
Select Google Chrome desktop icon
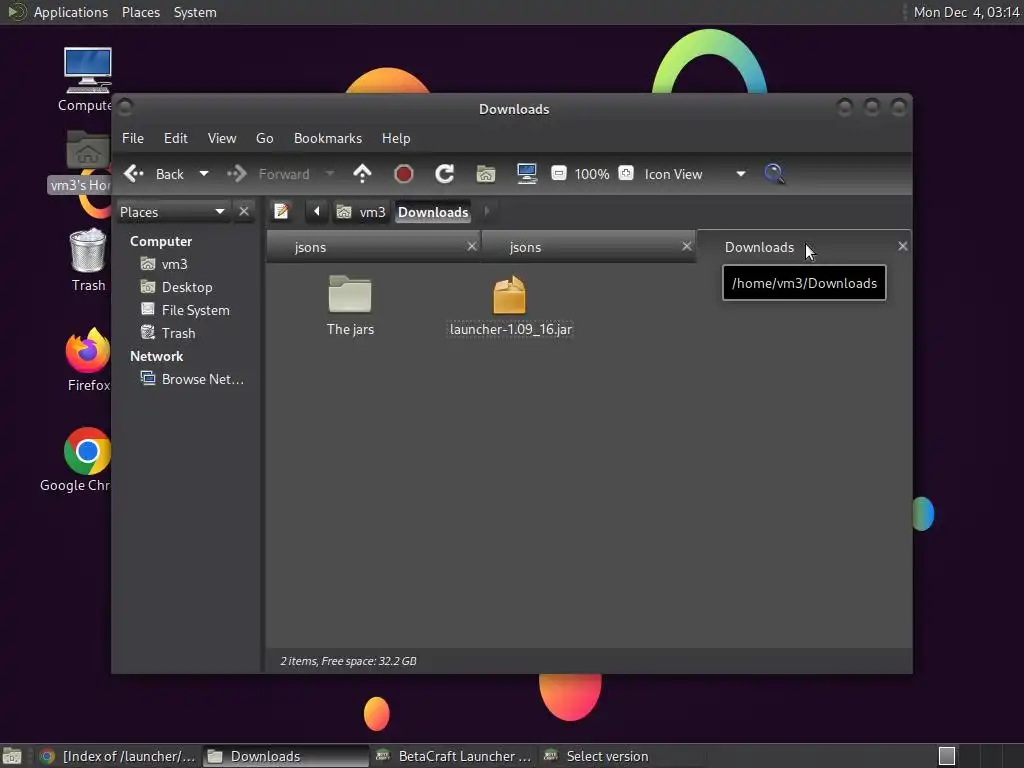(x=75, y=460)
